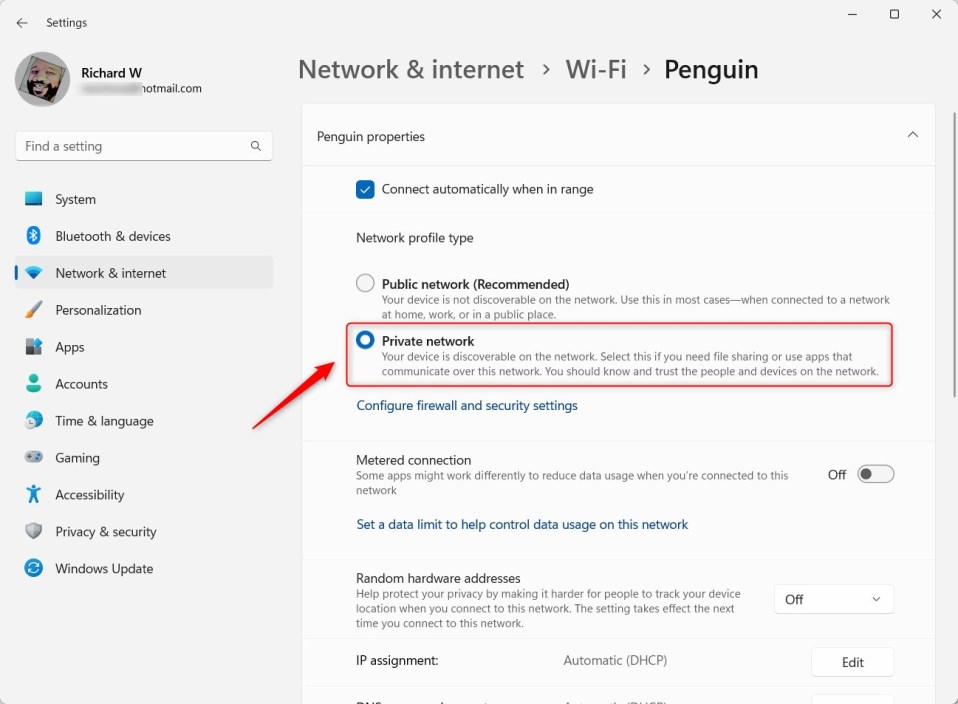
Task: Open Windows Update in the sidebar
Action: (x=104, y=569)
